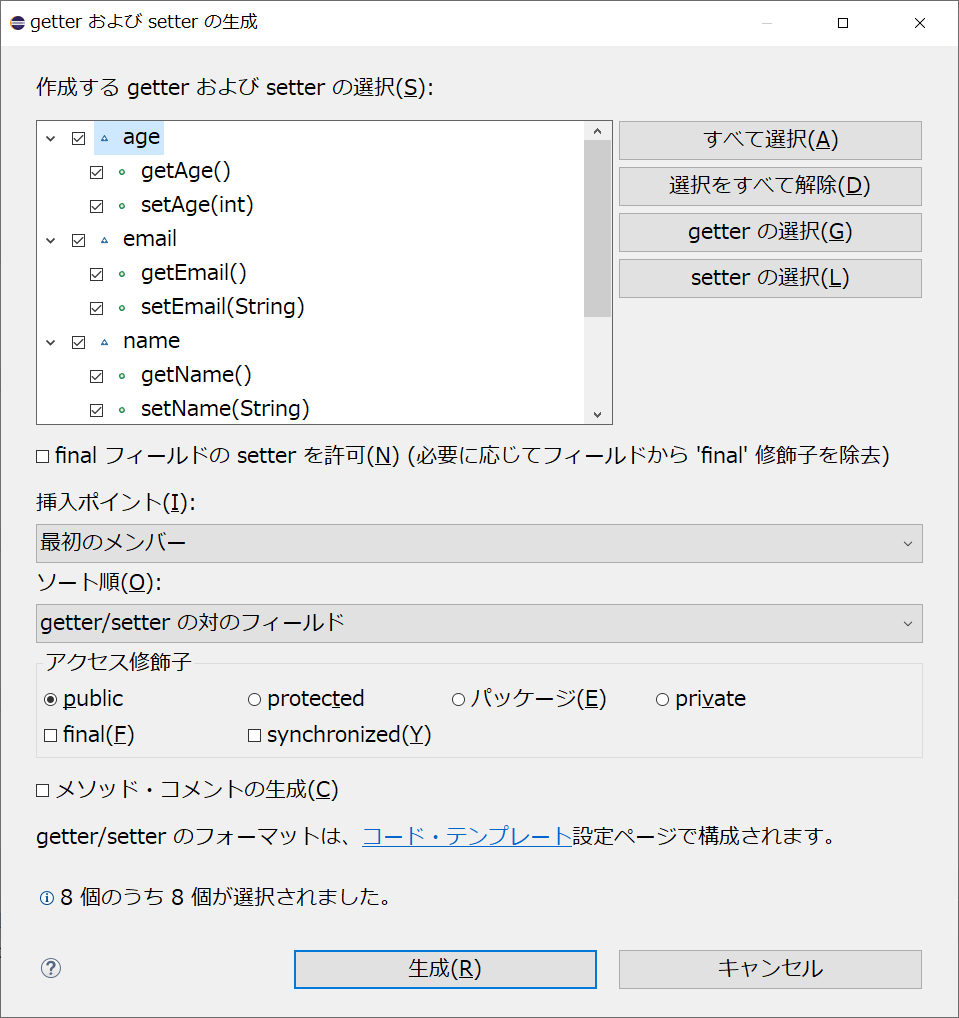
Task: Collapse the age tree node
Action: tap(50, 137)
